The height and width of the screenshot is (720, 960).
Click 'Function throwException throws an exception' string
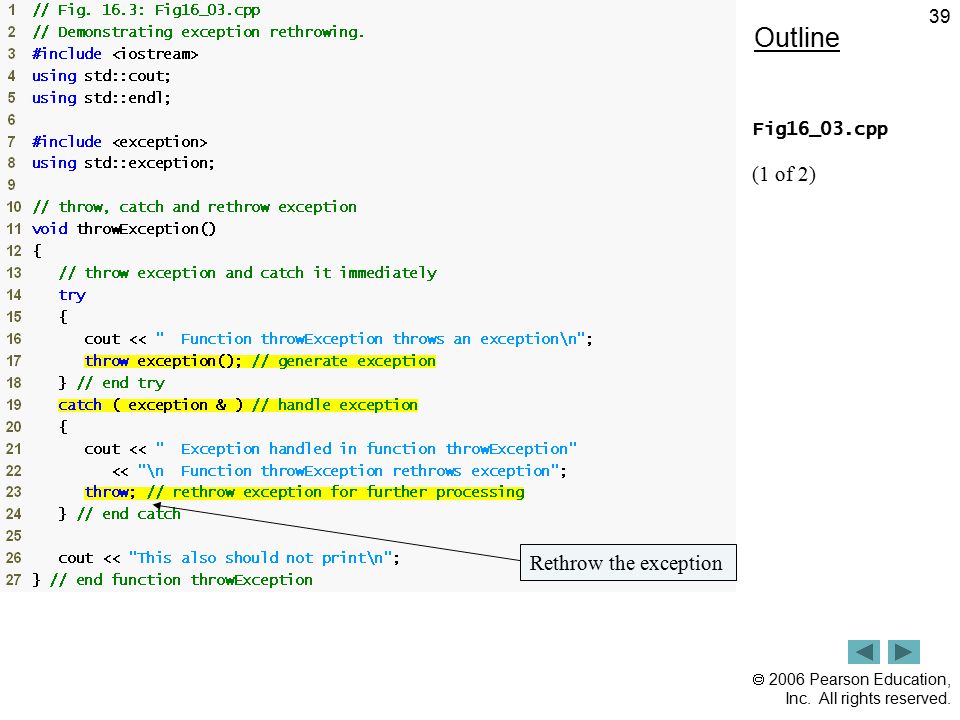(x=371, y=339)
